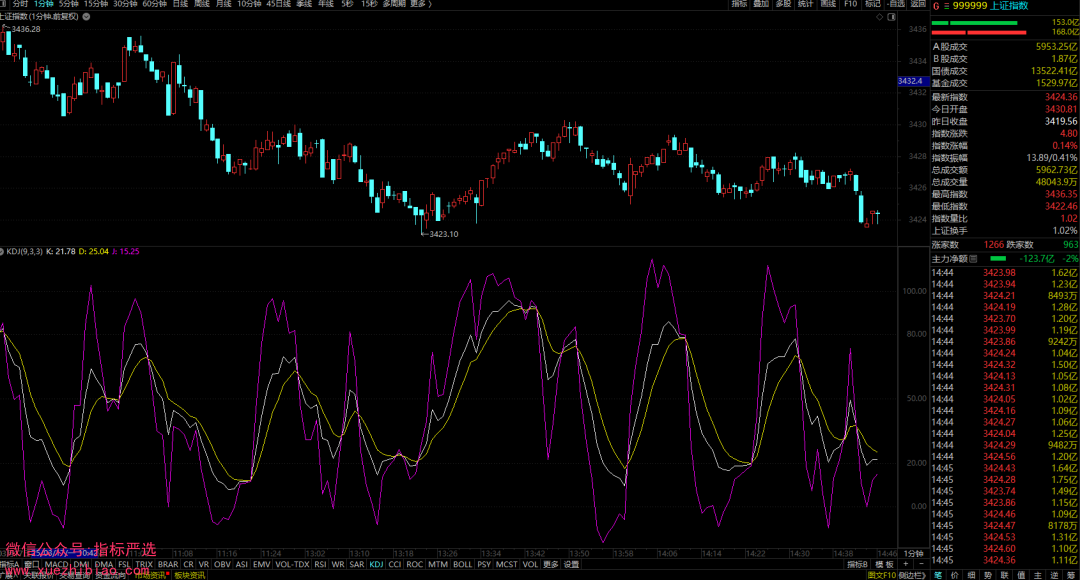Open F10 company information
This screenshot has height=580, width=1080.
pos(851,3)
